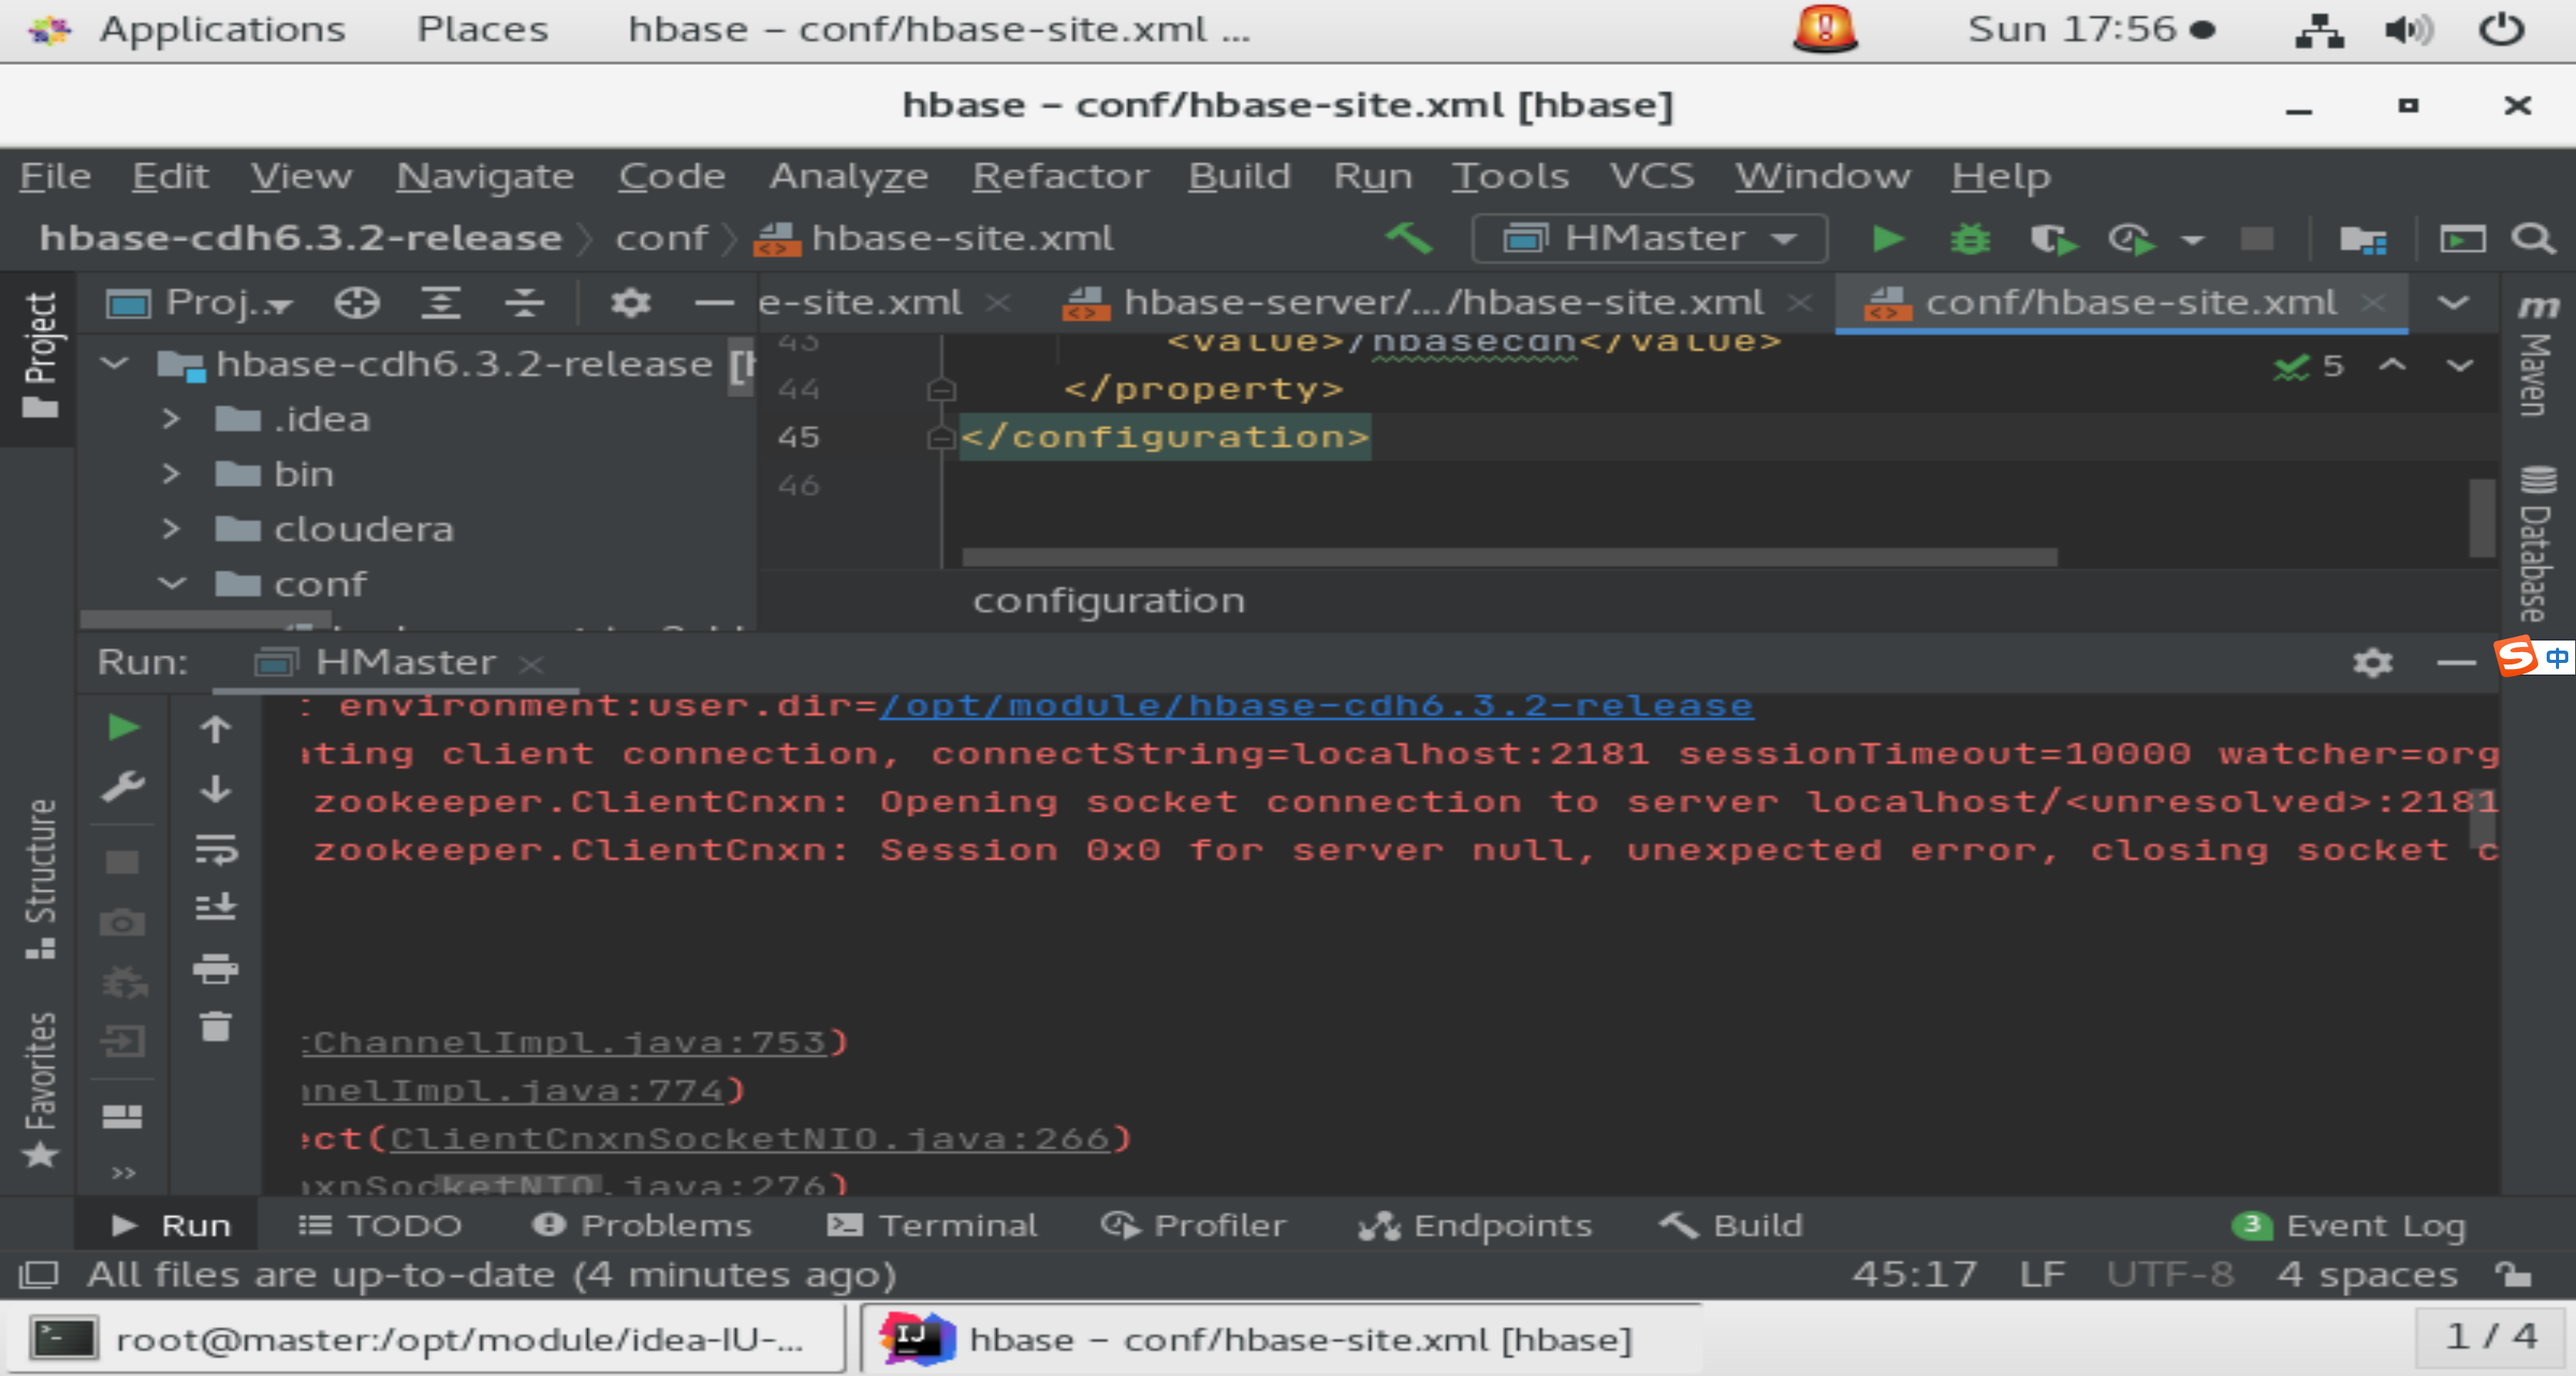This screenshot has width=2576, height=1376.
Task: Click the Search Everywhere magnifier icon
Action: [2532, 239]
